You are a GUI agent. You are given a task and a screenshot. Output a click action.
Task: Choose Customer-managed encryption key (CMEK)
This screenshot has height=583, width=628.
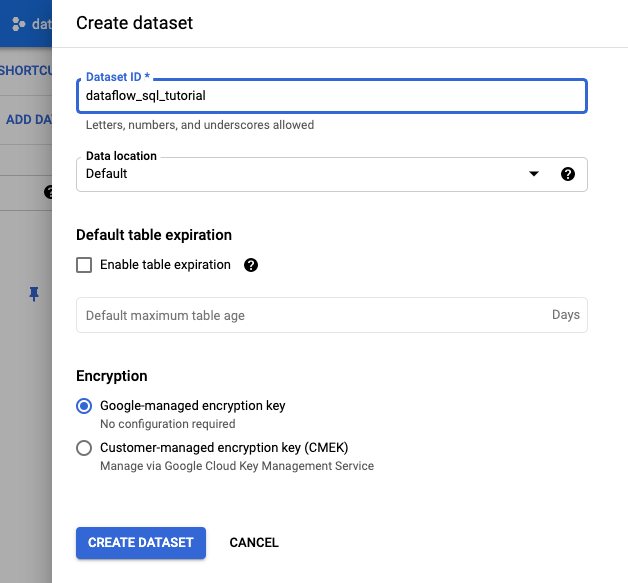click(84, 448)
